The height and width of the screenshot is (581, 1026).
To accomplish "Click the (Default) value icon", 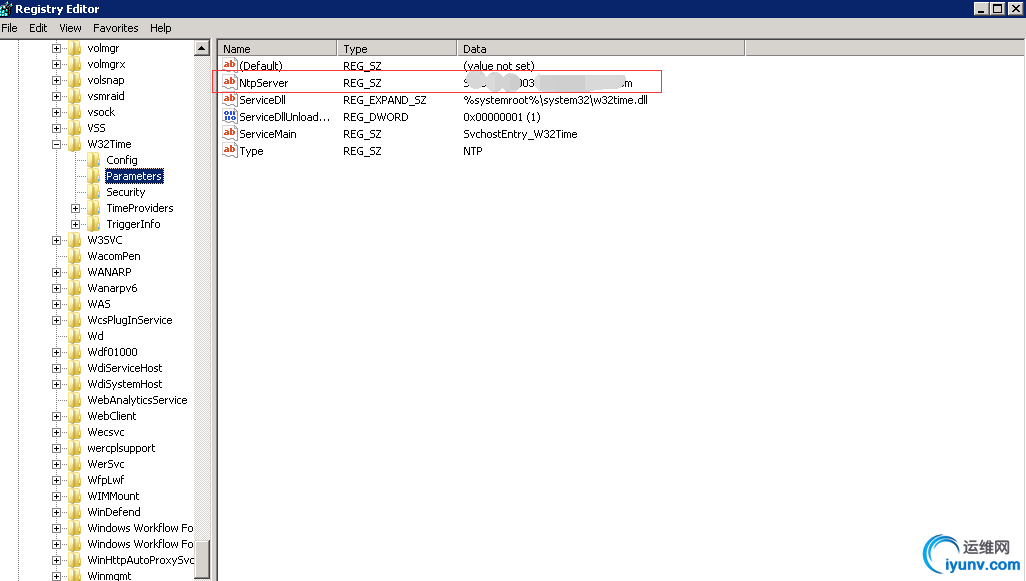I will [x=229, y=65].
